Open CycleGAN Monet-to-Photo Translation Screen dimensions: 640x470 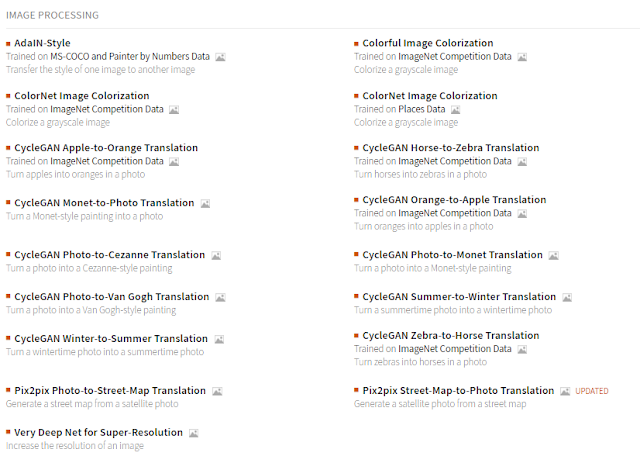[104, 203]
